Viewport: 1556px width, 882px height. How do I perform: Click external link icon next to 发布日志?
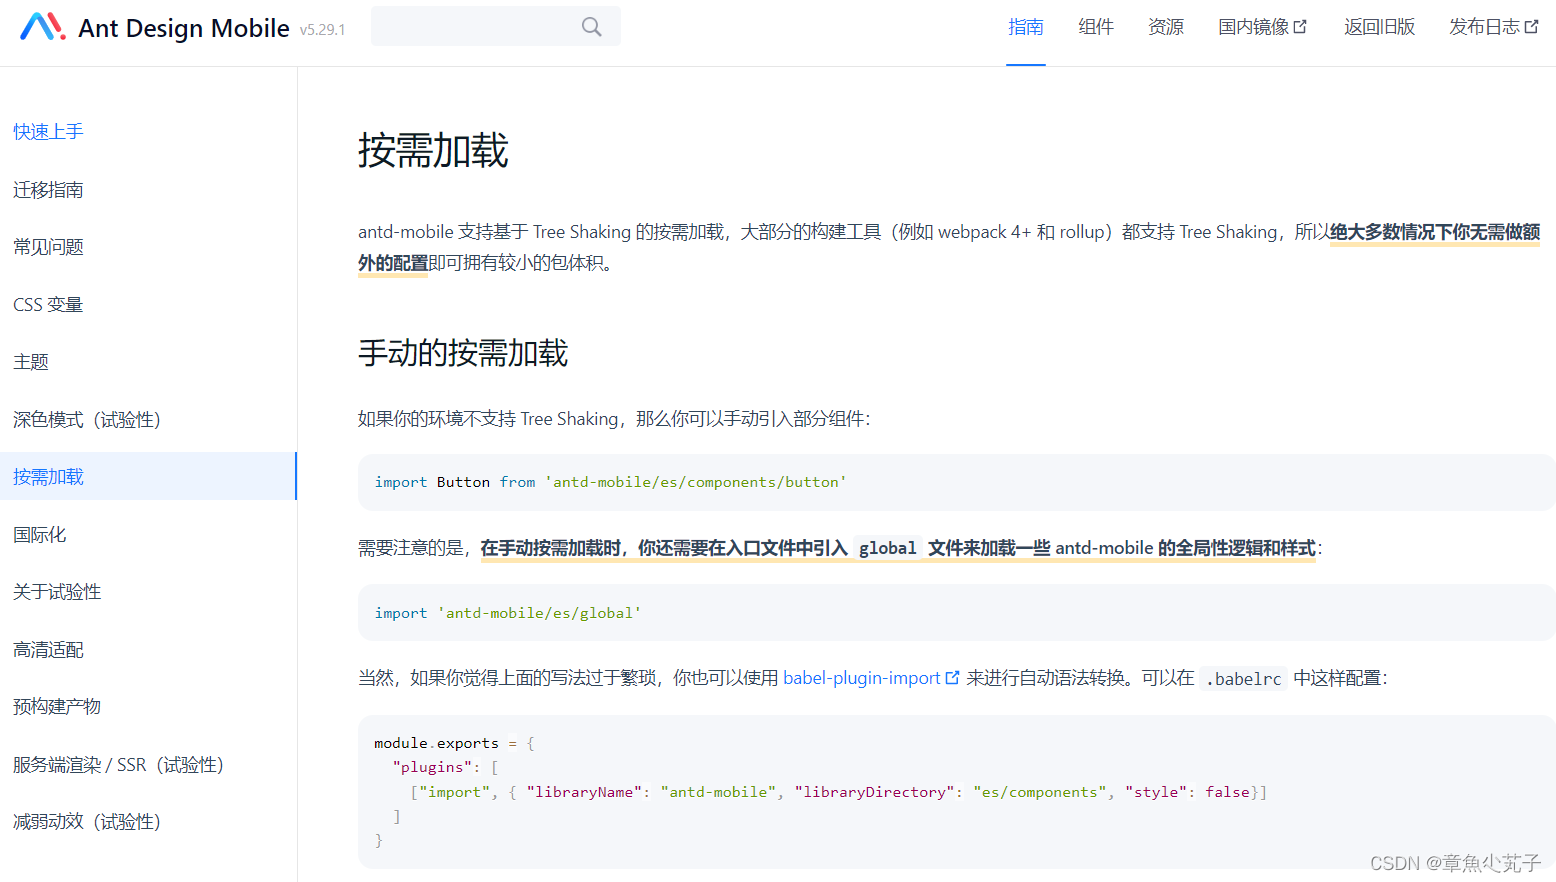click(1531, 27)
